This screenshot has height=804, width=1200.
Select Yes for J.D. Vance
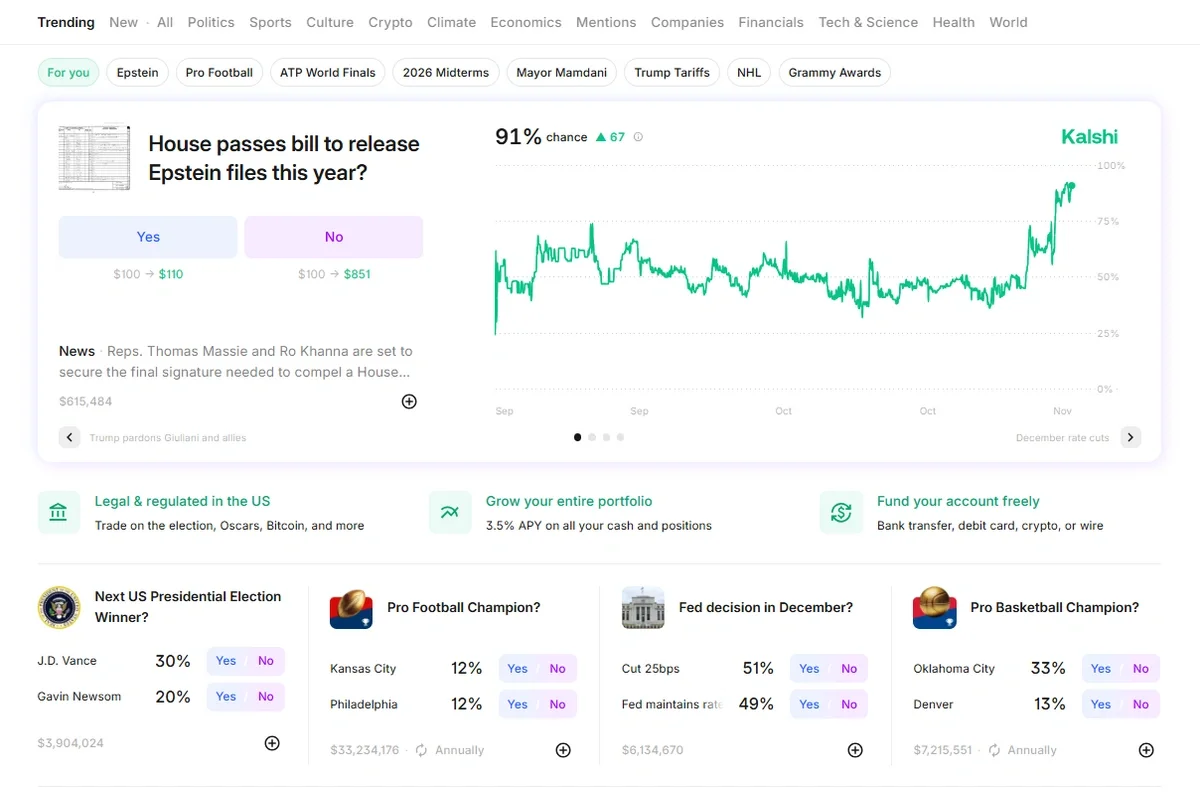(x=226, y=661)
